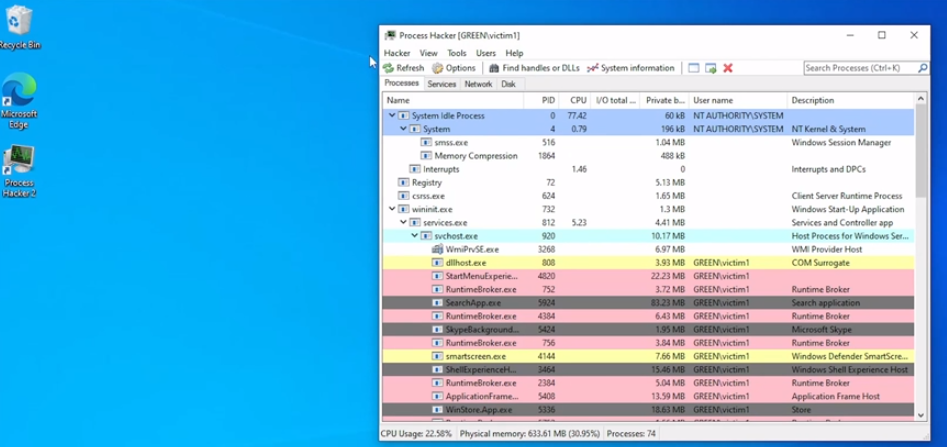Open the Hacker menu
The width and height of the screenshot is (947, 447).
(x=397, y=53)
